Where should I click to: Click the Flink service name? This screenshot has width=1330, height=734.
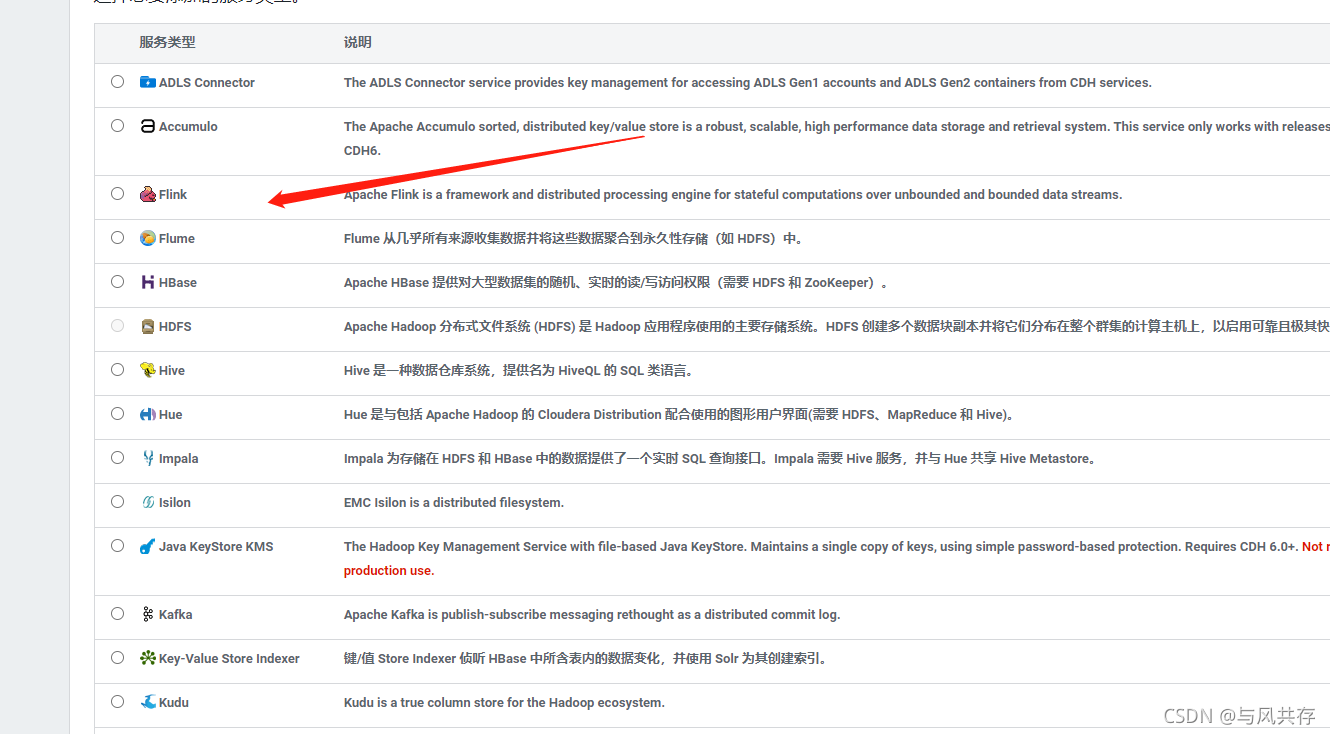[x=173, y=195]
